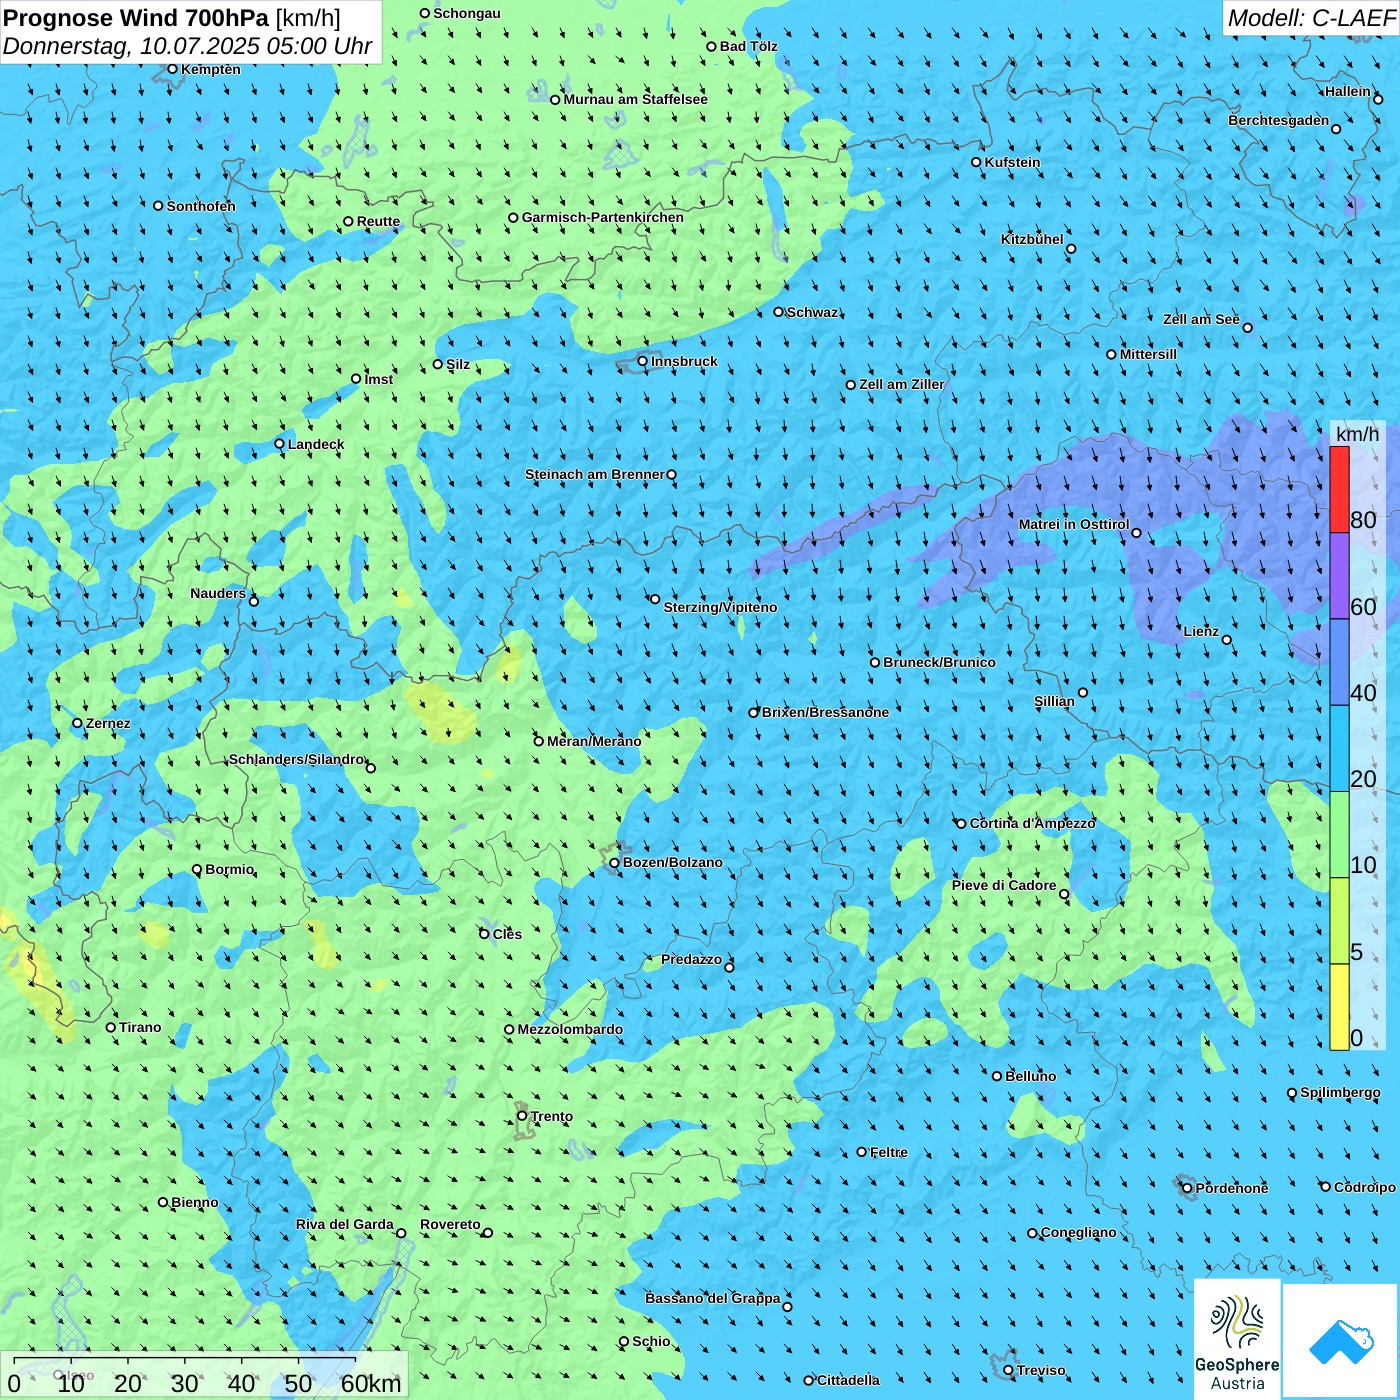
Task: Click the Reutte city label
Action: [x=378, y=222]
